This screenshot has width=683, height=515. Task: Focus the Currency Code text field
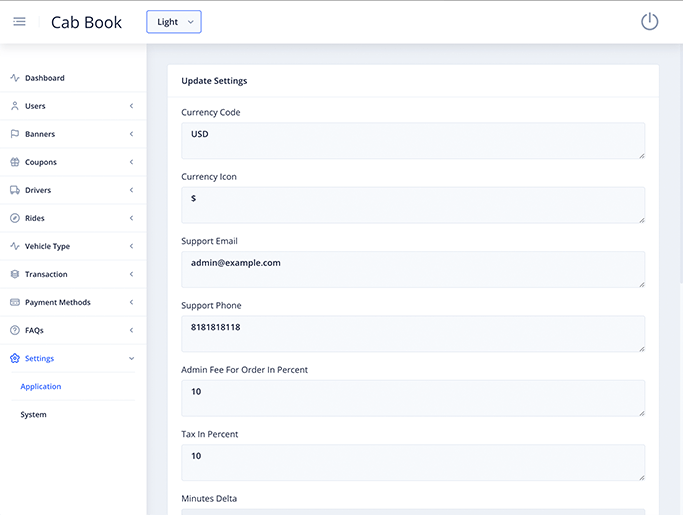[x=412, y=140]
